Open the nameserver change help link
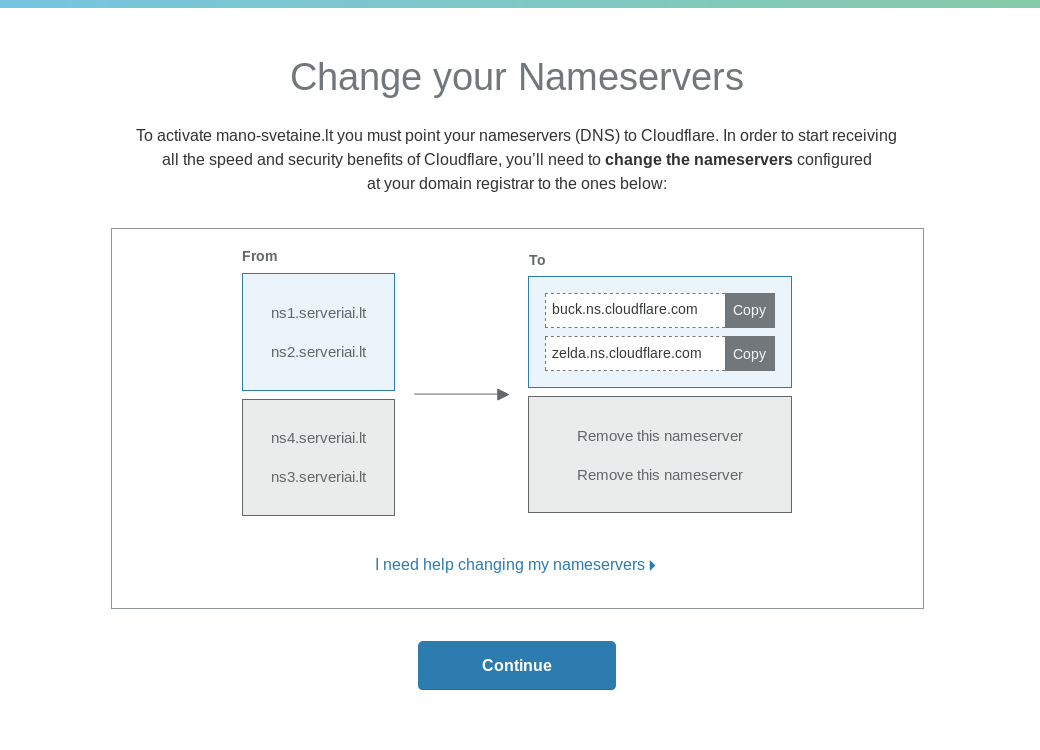Image resolution: width=1040 pixels, height=750 pixels. (x=509, y=565)
